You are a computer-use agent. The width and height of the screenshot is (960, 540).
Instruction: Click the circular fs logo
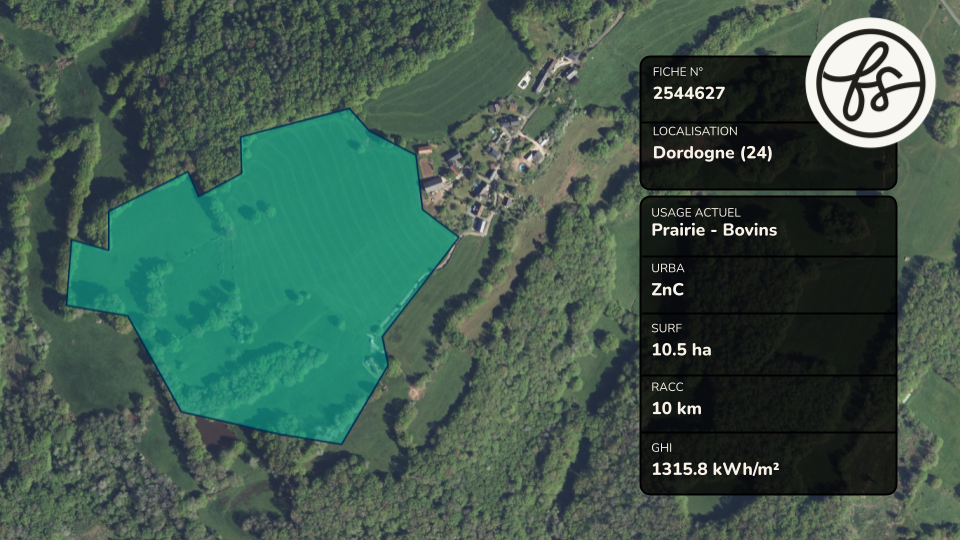870,83
